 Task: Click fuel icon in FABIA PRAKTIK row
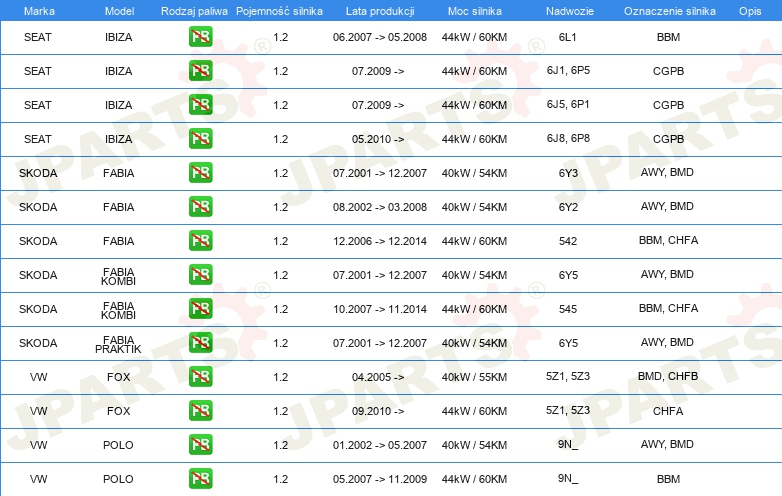pos(200,343)
